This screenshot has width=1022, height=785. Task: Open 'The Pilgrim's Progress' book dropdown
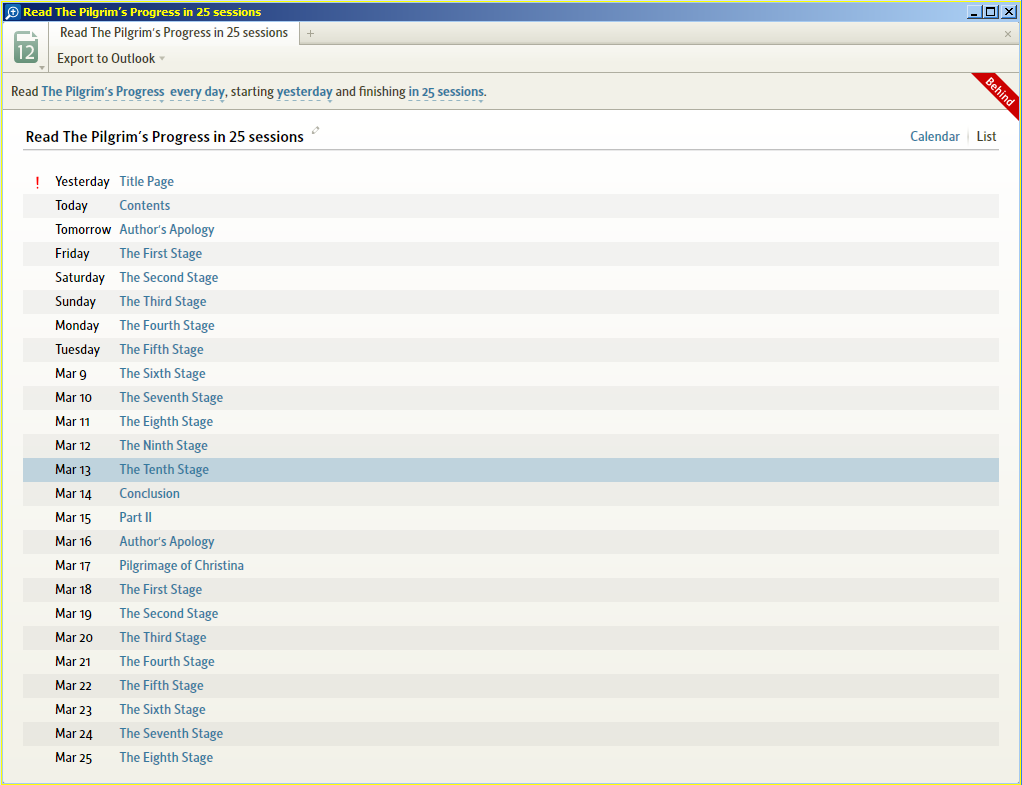click(x=103, y=92)
